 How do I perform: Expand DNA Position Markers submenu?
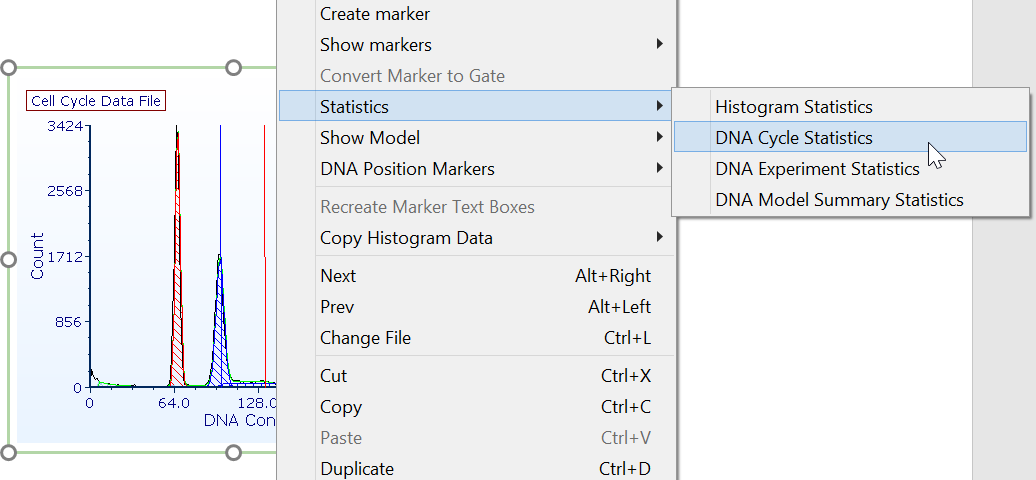407,169
